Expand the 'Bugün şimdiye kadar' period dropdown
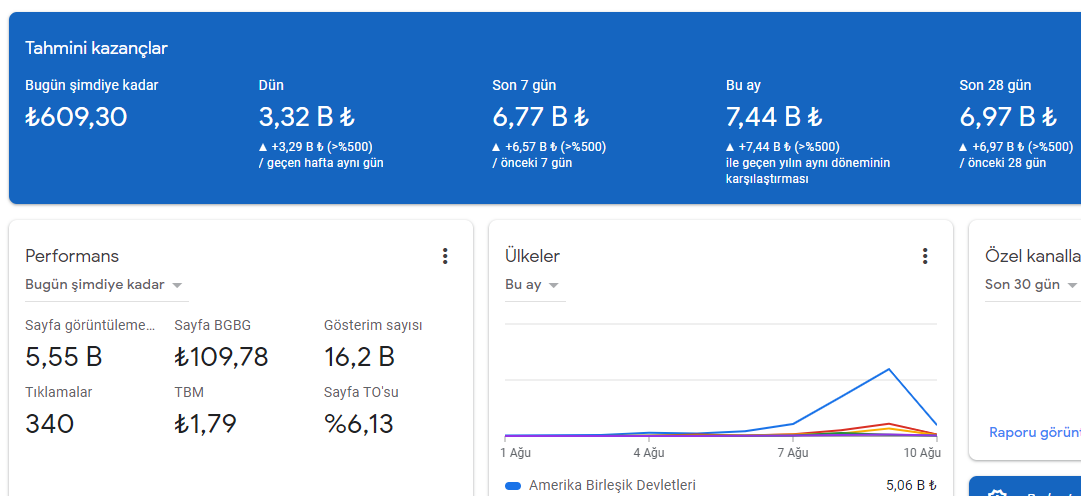Image resolution: width=1081 pixels, height=496 pixels. (x=103, y=285)
